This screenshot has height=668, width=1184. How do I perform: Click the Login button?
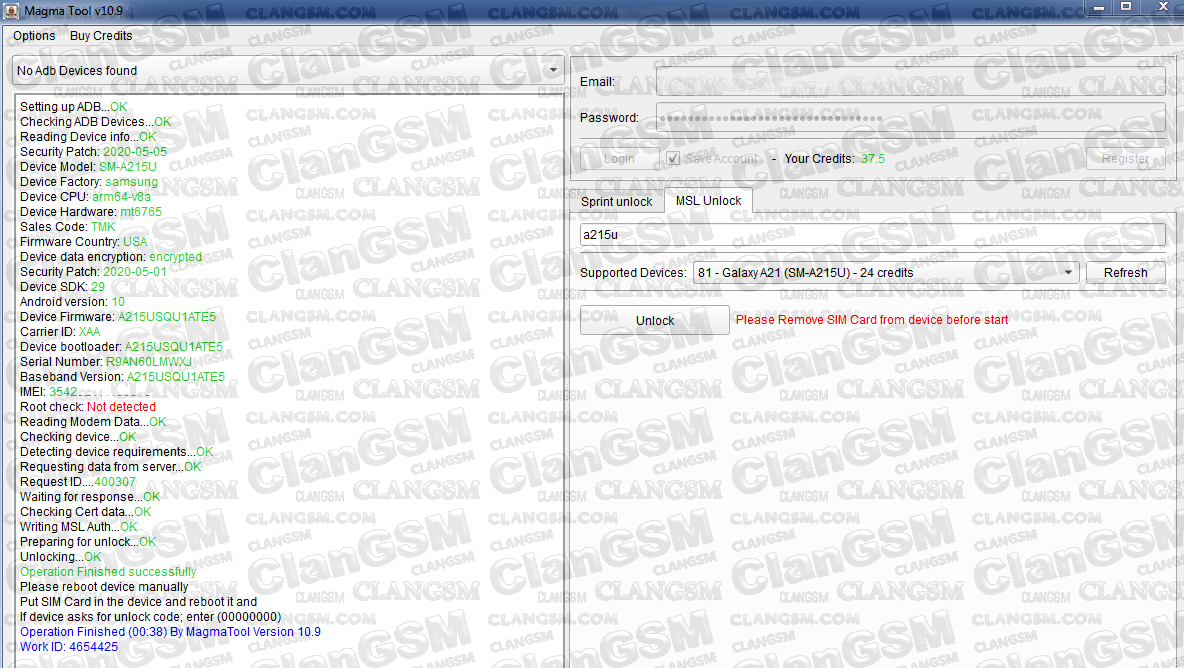click(x=619, y=159)
